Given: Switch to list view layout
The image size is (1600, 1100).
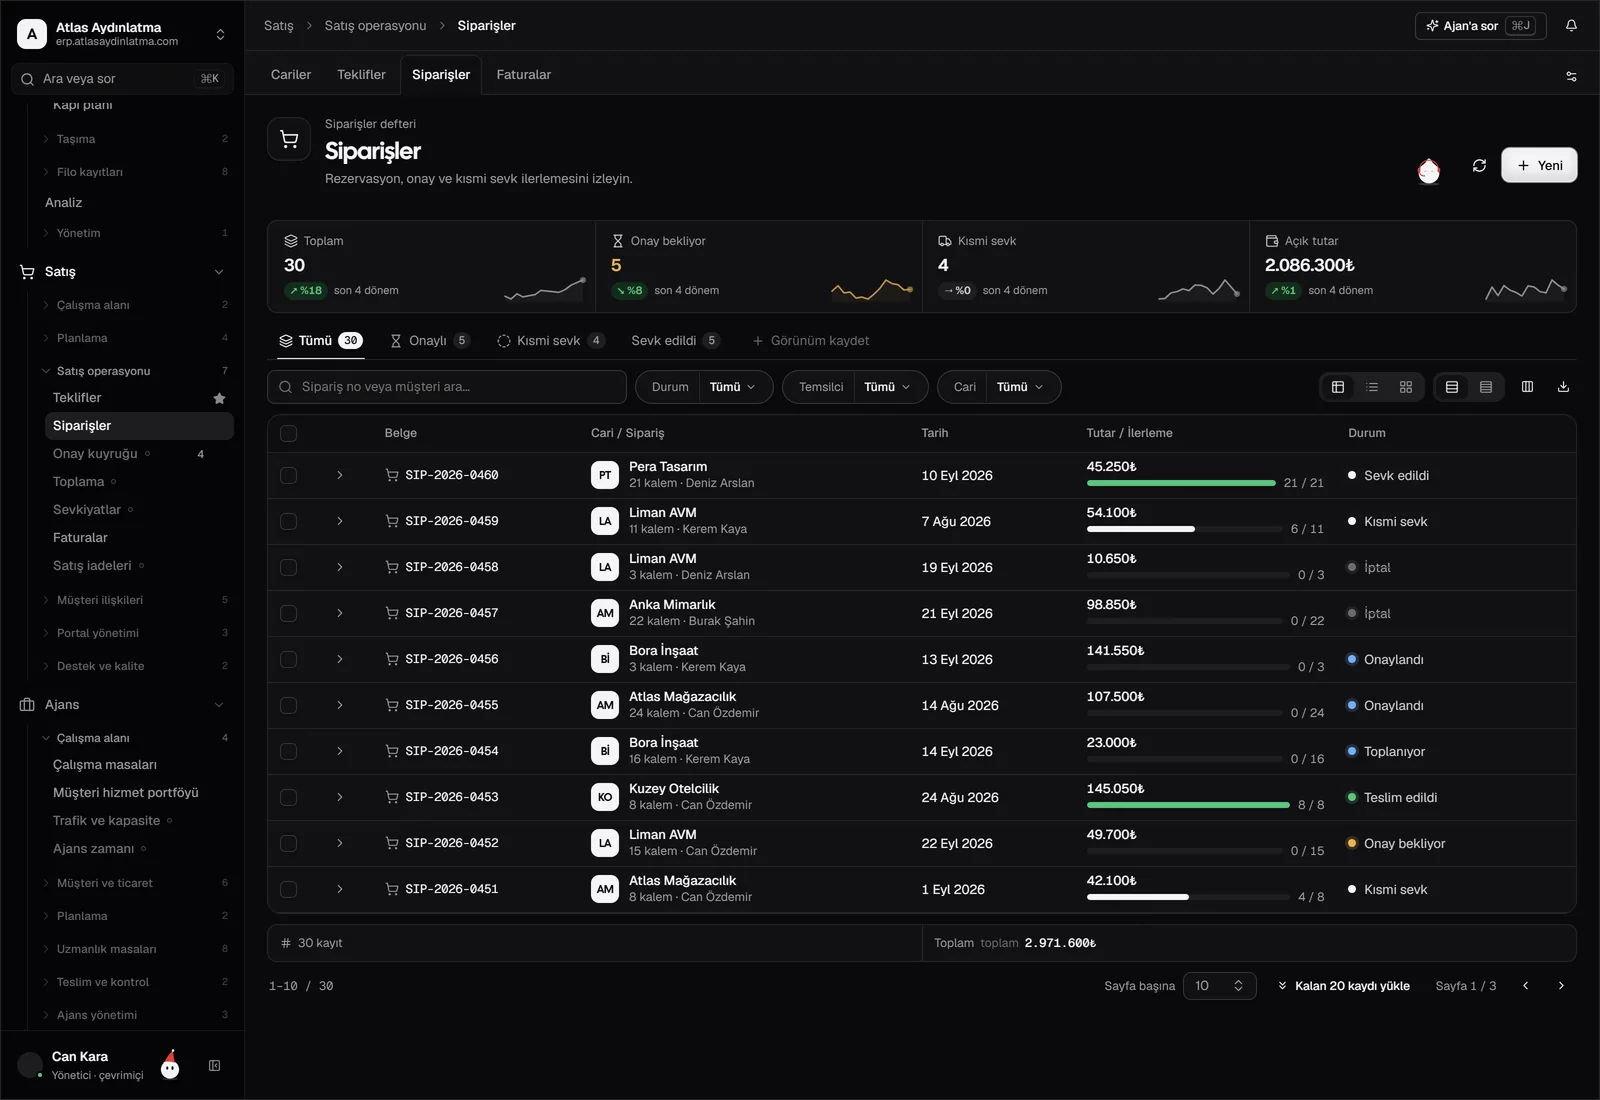Looking at the screenshot, I should (1372, 387).
